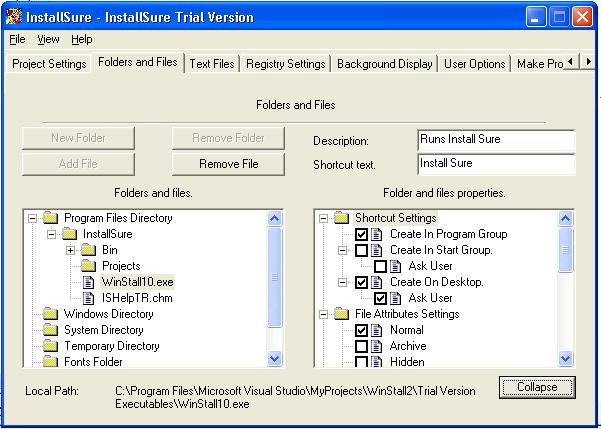601x429 pixels.
Task: Click up arrow of properties tree scrollbar
Action: point(566,219)
